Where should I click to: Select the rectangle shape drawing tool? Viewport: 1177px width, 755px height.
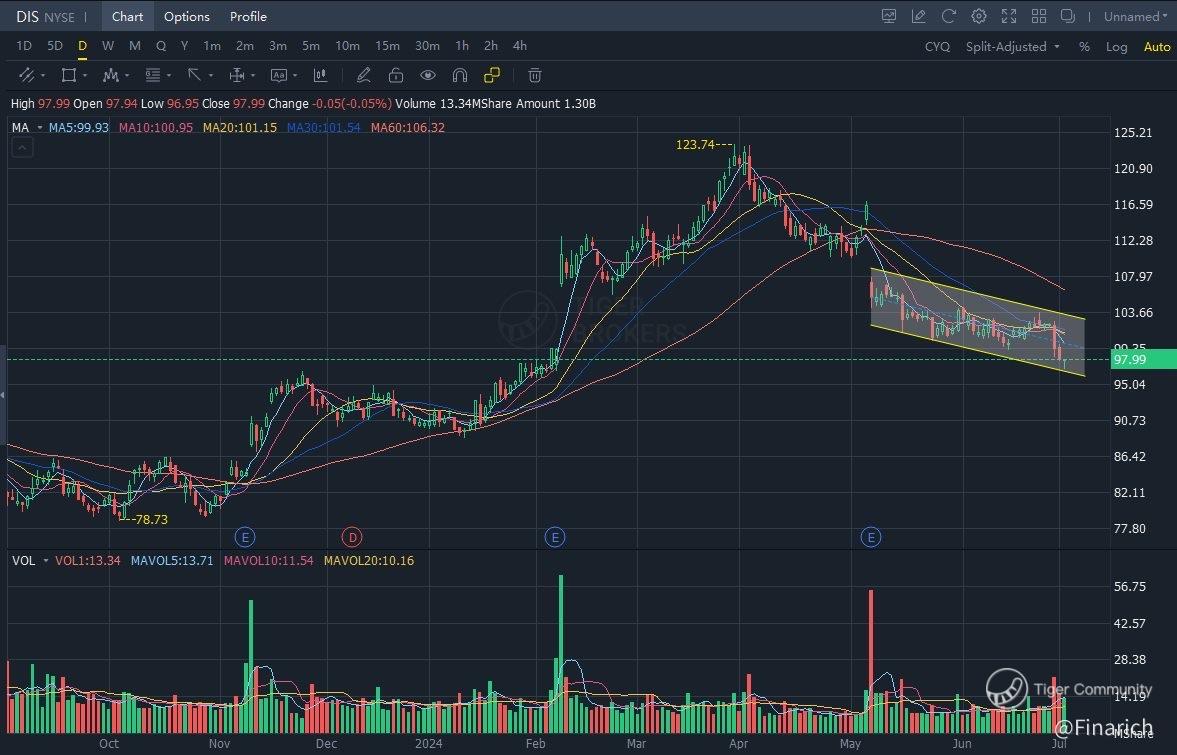tap(68, 75)
